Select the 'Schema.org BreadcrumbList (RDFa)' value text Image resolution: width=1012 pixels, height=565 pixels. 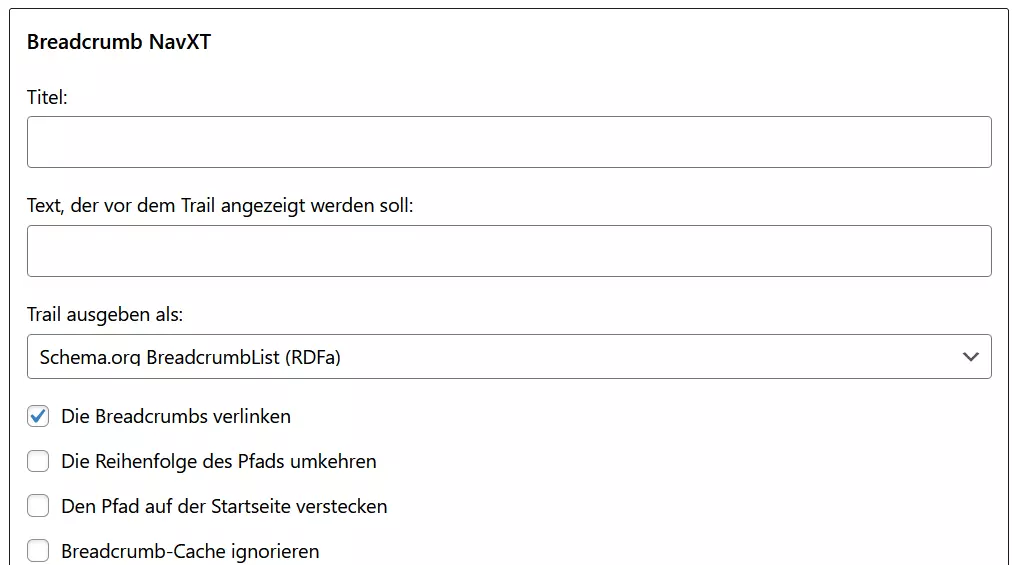click(190, 357)
